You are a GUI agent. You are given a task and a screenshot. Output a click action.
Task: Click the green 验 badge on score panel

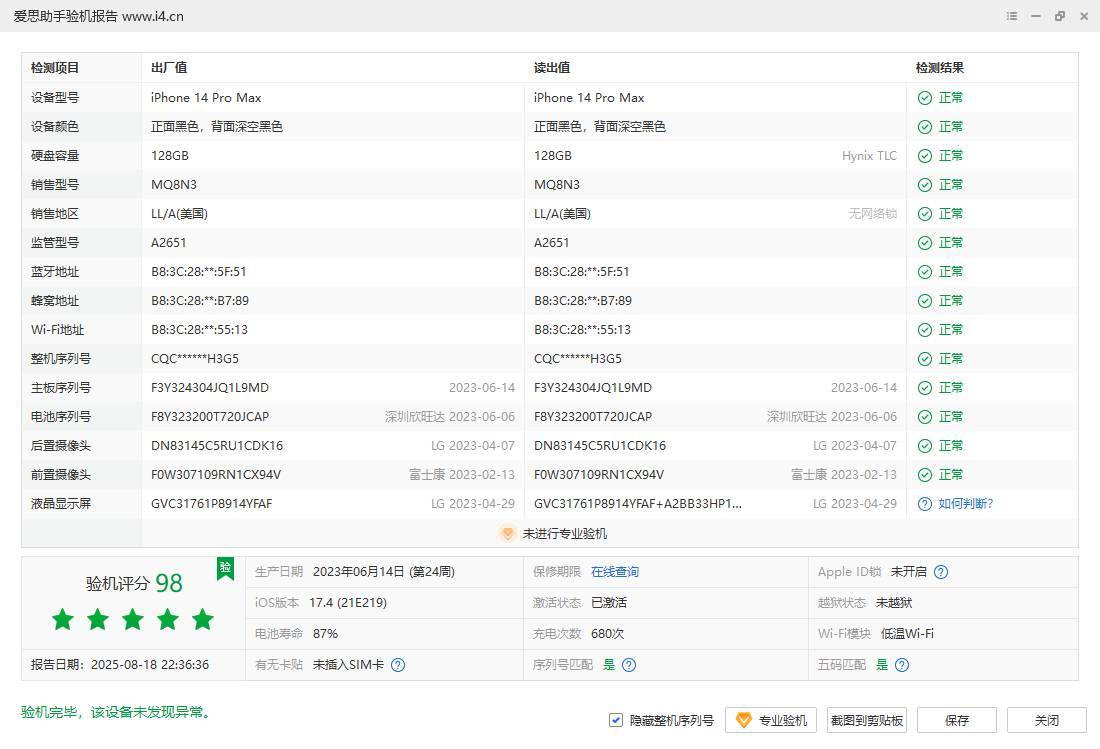pos(226,568)
